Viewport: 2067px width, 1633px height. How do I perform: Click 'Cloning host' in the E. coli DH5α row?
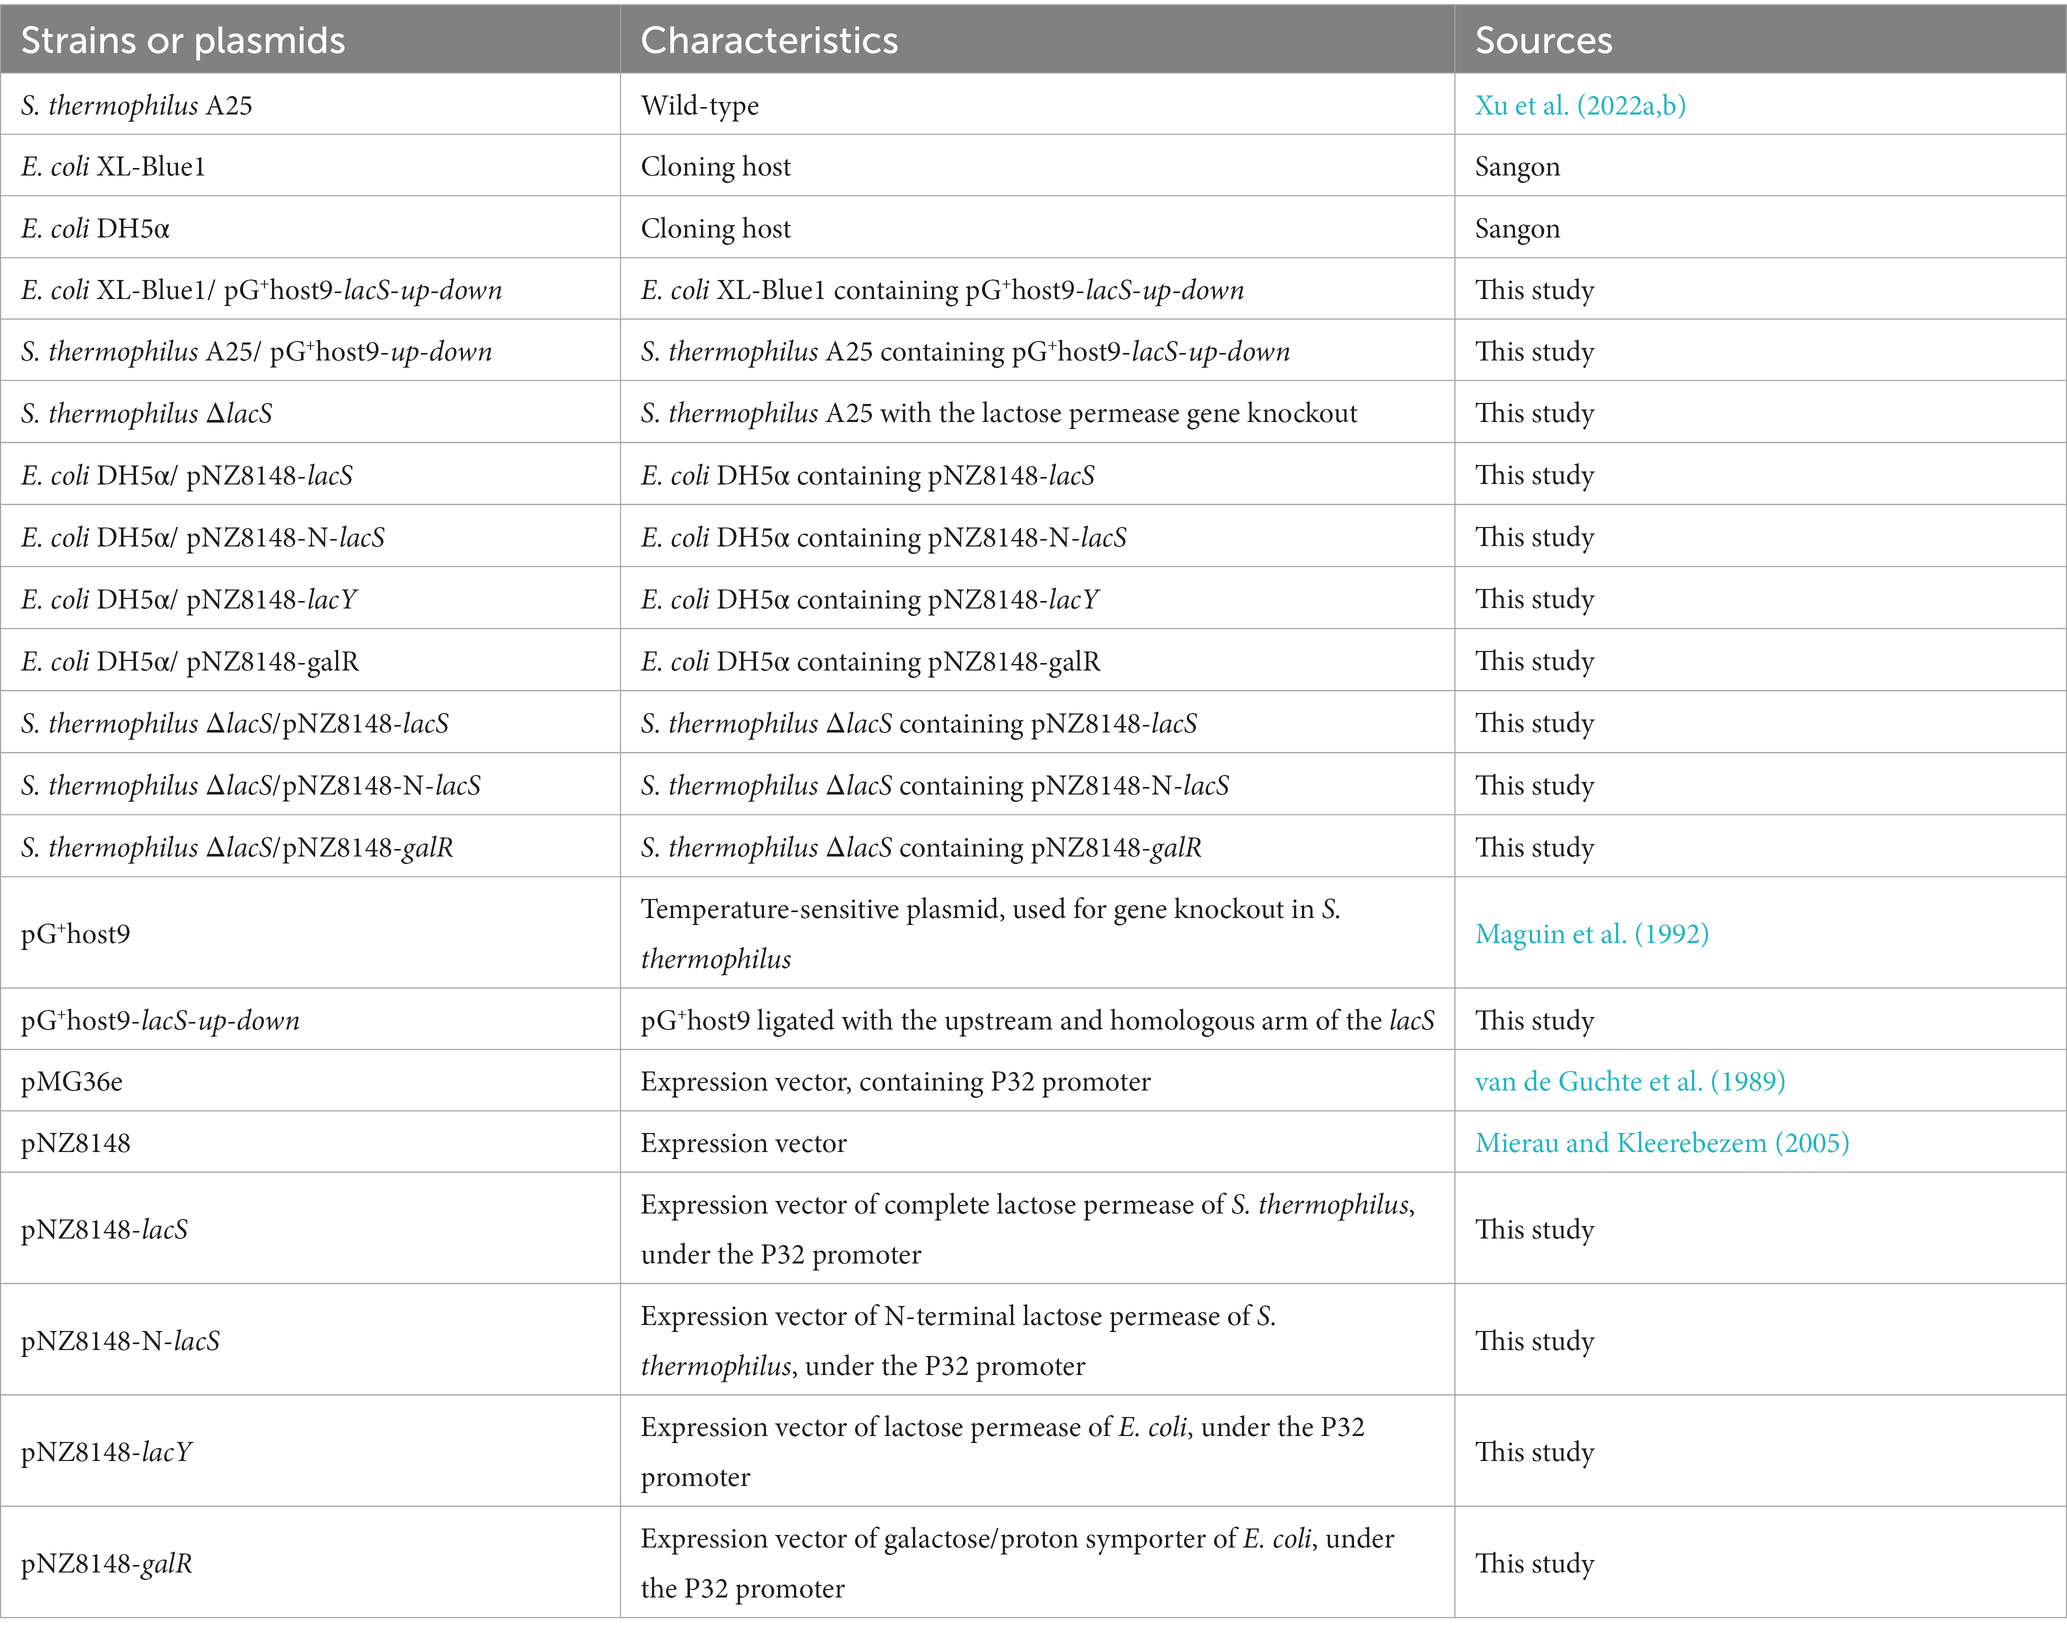(715, 228)
